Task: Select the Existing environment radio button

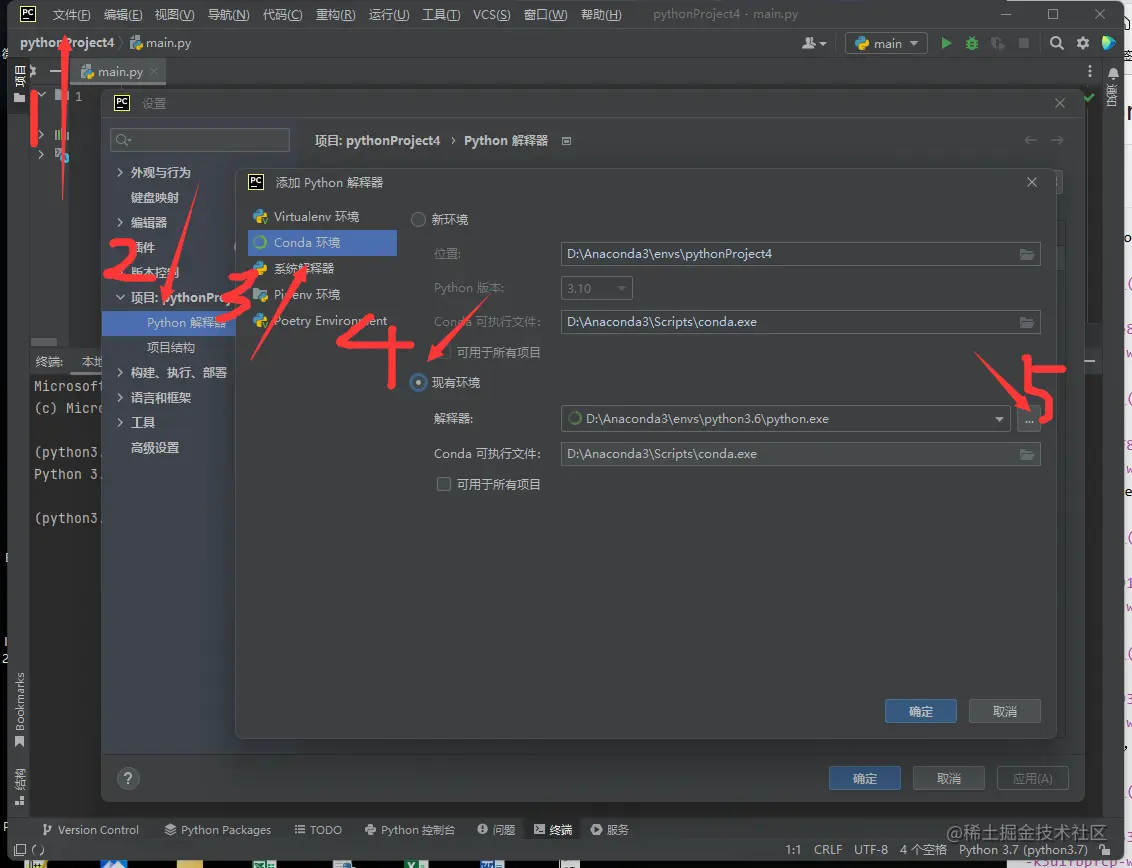Action: [x=418, y=383]
